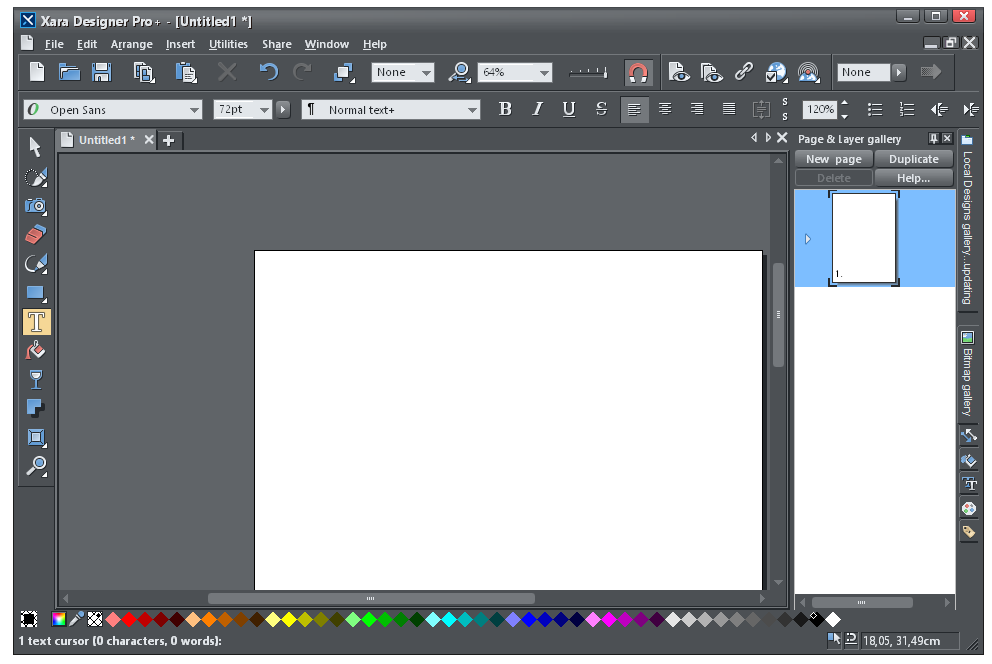Viewport: 992px width, 664px height.
Task: Select the Shadow tool
Action: tap(35, 408)
